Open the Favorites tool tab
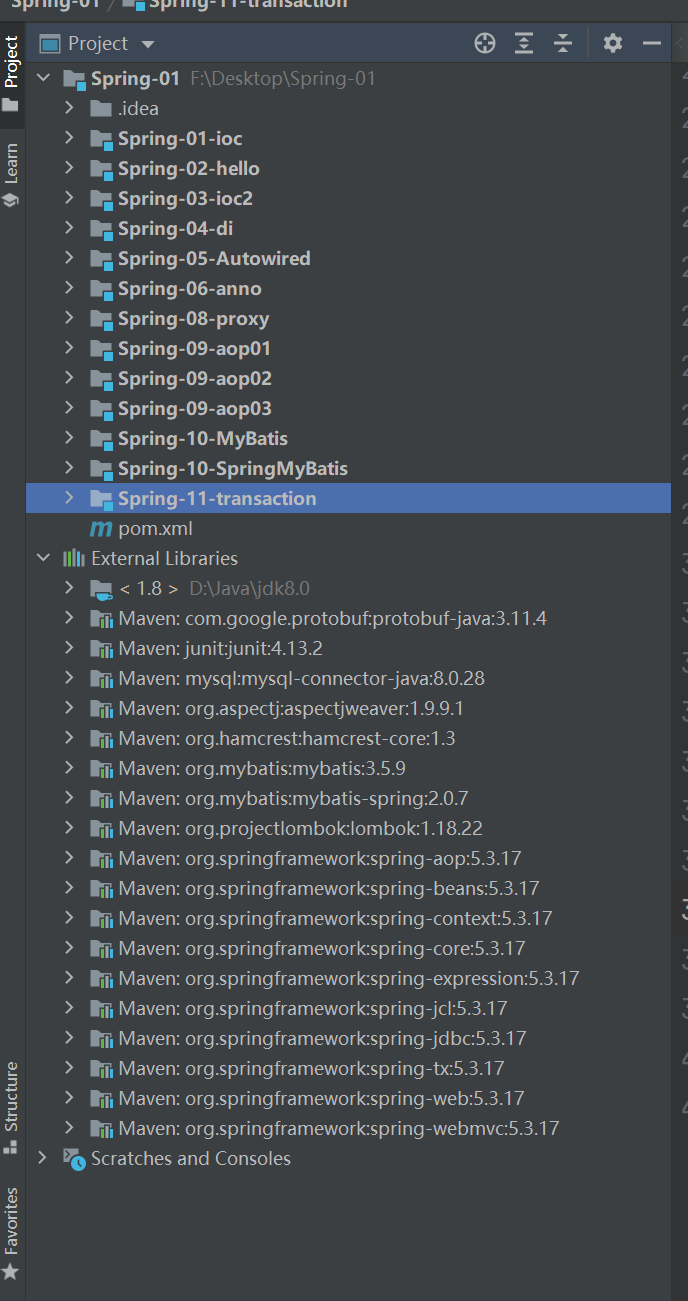The image size is (688, 1301). (11, 1230)
